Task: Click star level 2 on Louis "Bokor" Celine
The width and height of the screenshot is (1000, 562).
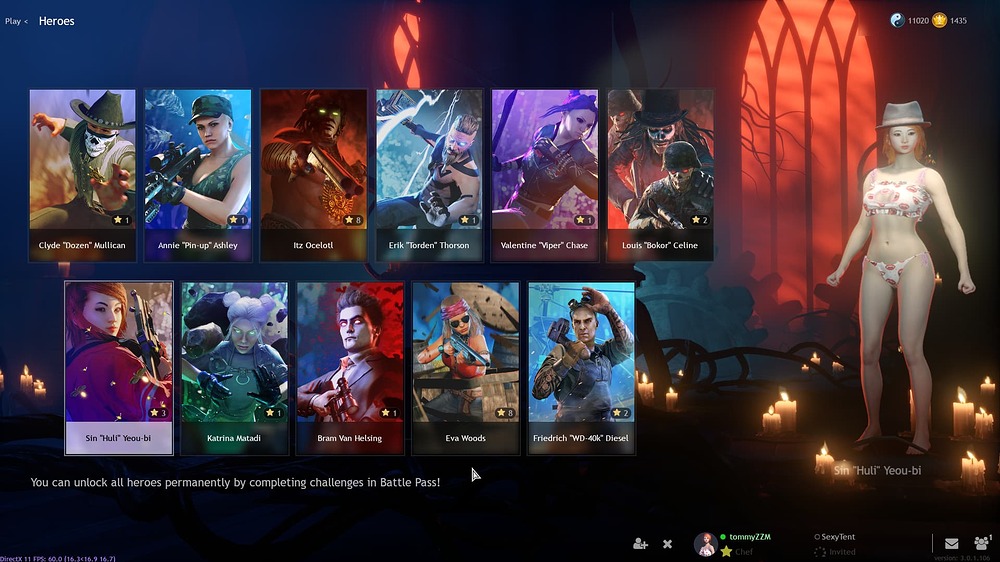Action: (x=700, y=220)
